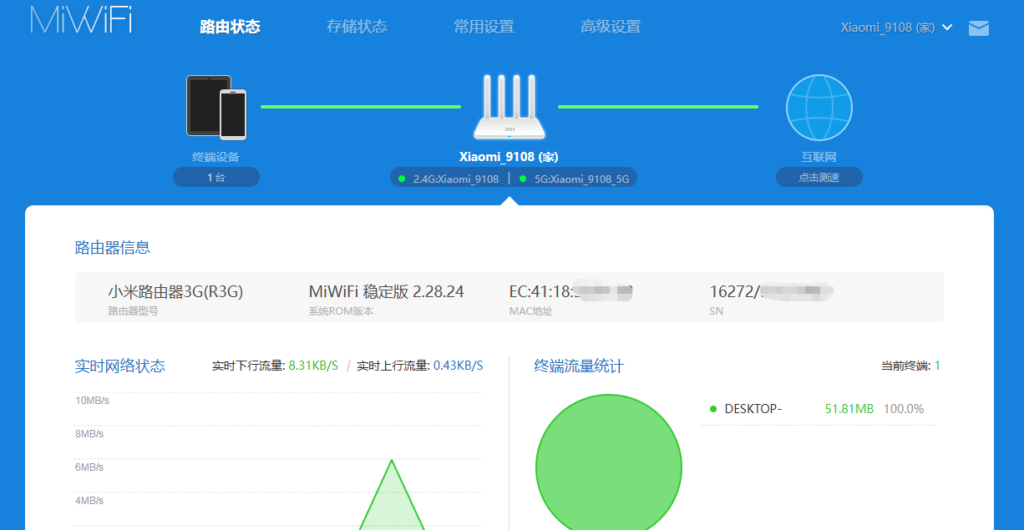Click the green dot beside 5G:Xiaomi_9108_5G
Viewport: 1024px width, 530px height.
tap(522, 178)
